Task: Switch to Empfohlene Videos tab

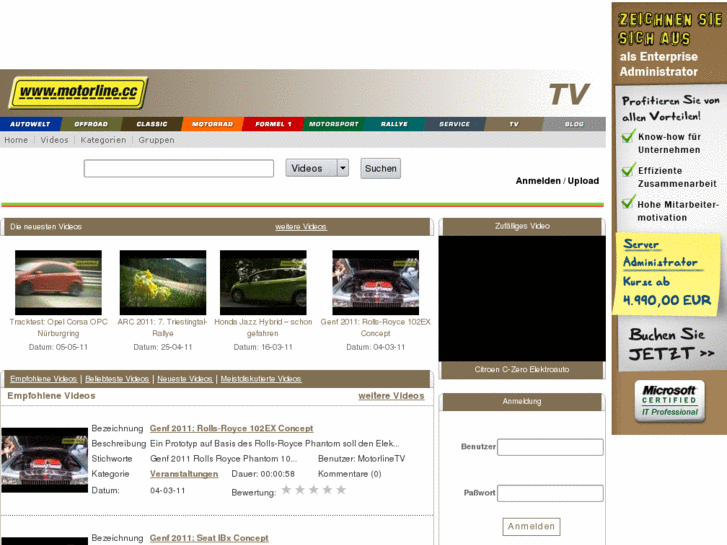Action: [44, 379]
